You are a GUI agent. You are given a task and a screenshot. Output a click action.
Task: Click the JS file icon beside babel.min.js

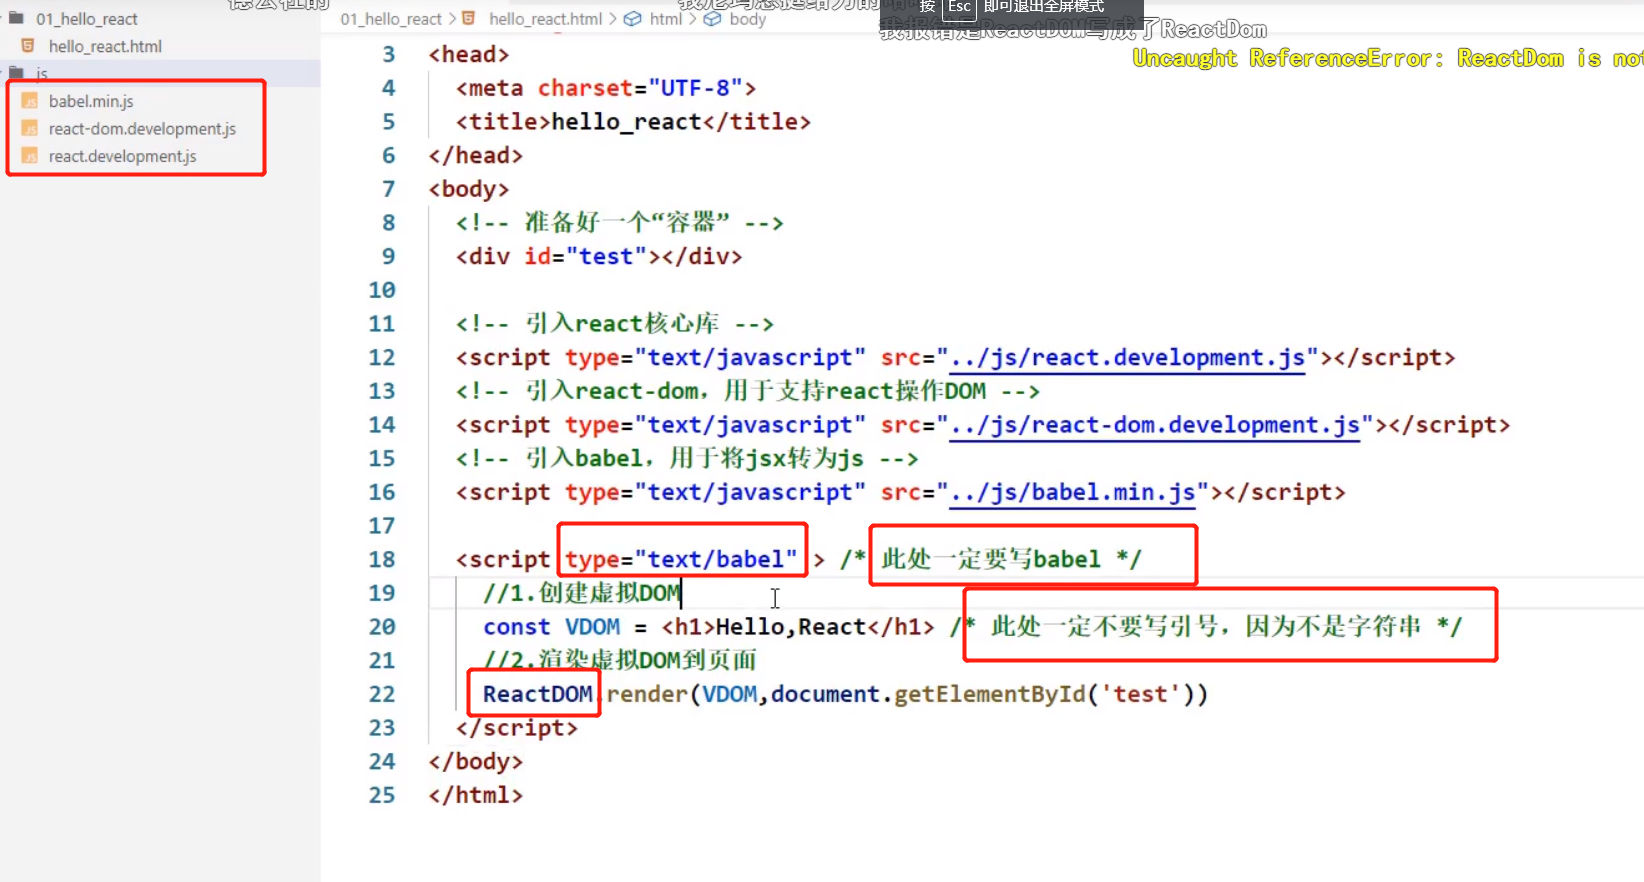(30, 100)
